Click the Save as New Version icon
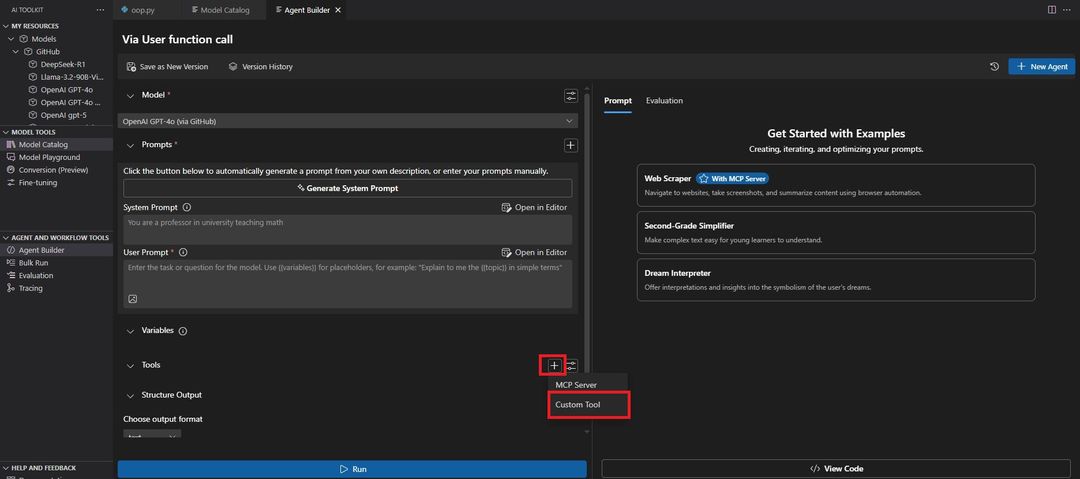The image size is (1080, 479). (131, 67)
